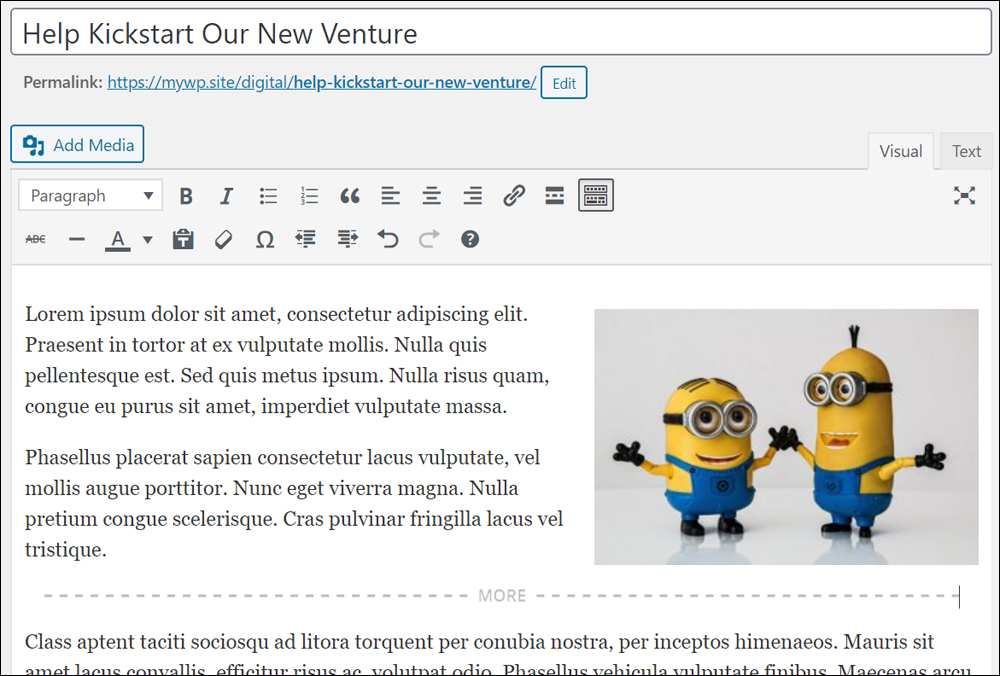Open the post permalink URL
The height and width of the screenshot is (676, 1000).
pos(321,82)
